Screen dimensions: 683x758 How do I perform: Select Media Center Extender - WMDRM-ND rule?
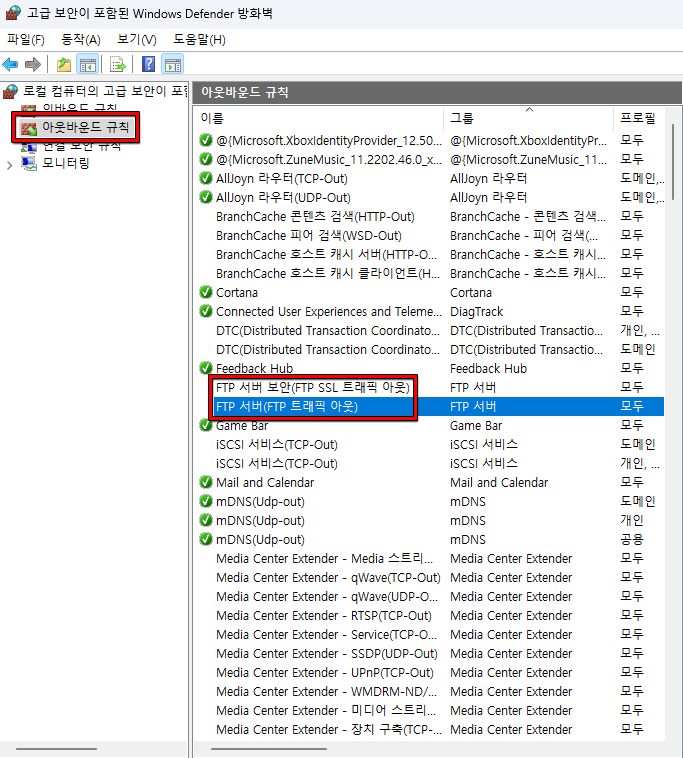pyautogui.click(x=326, y=691)
